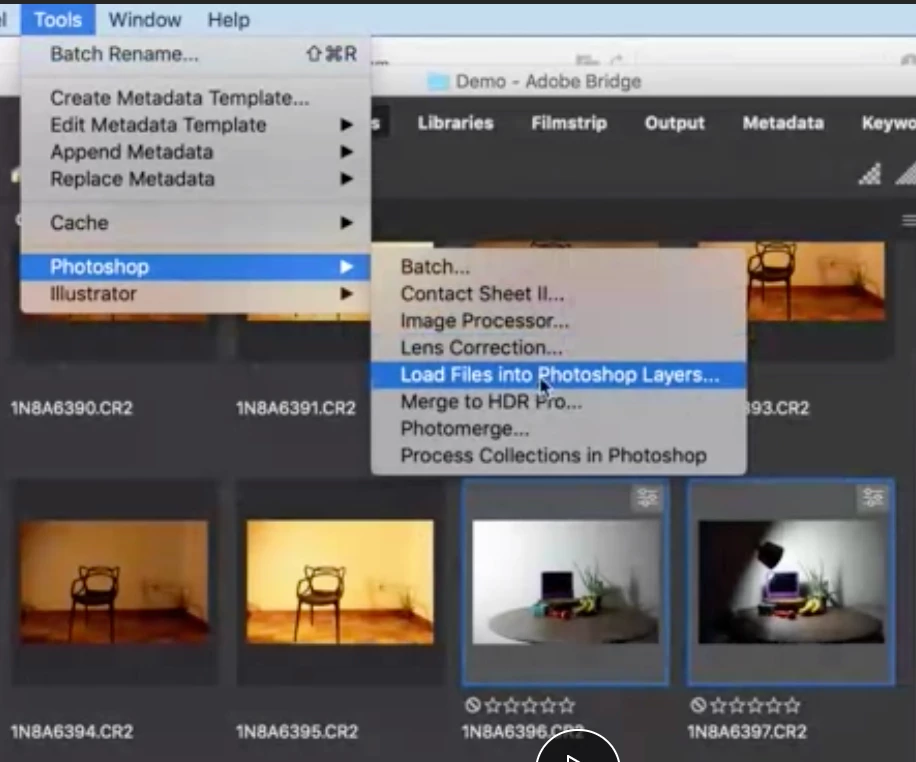Click filename 1N8A6390.CR2
The height and width of the screenshot is (762, 916).
(72, 408)
